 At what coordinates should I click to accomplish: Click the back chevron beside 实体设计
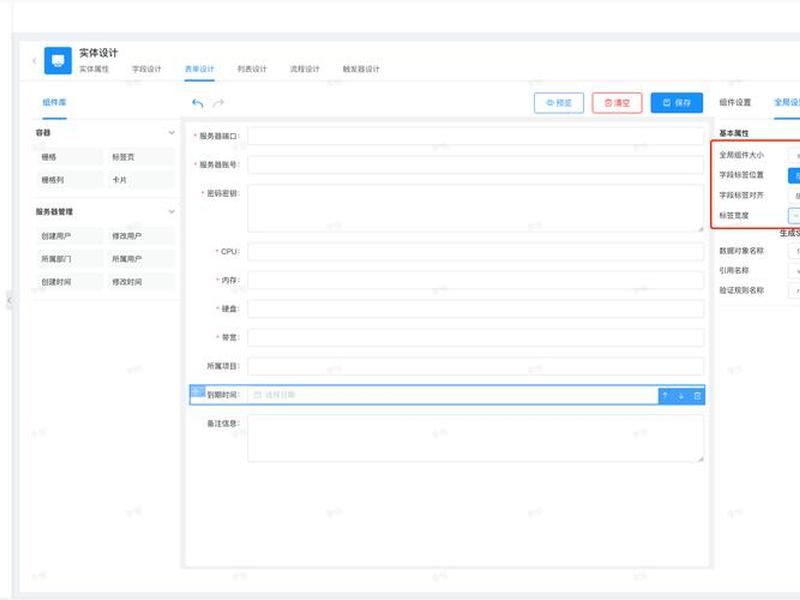pos(34,61)
